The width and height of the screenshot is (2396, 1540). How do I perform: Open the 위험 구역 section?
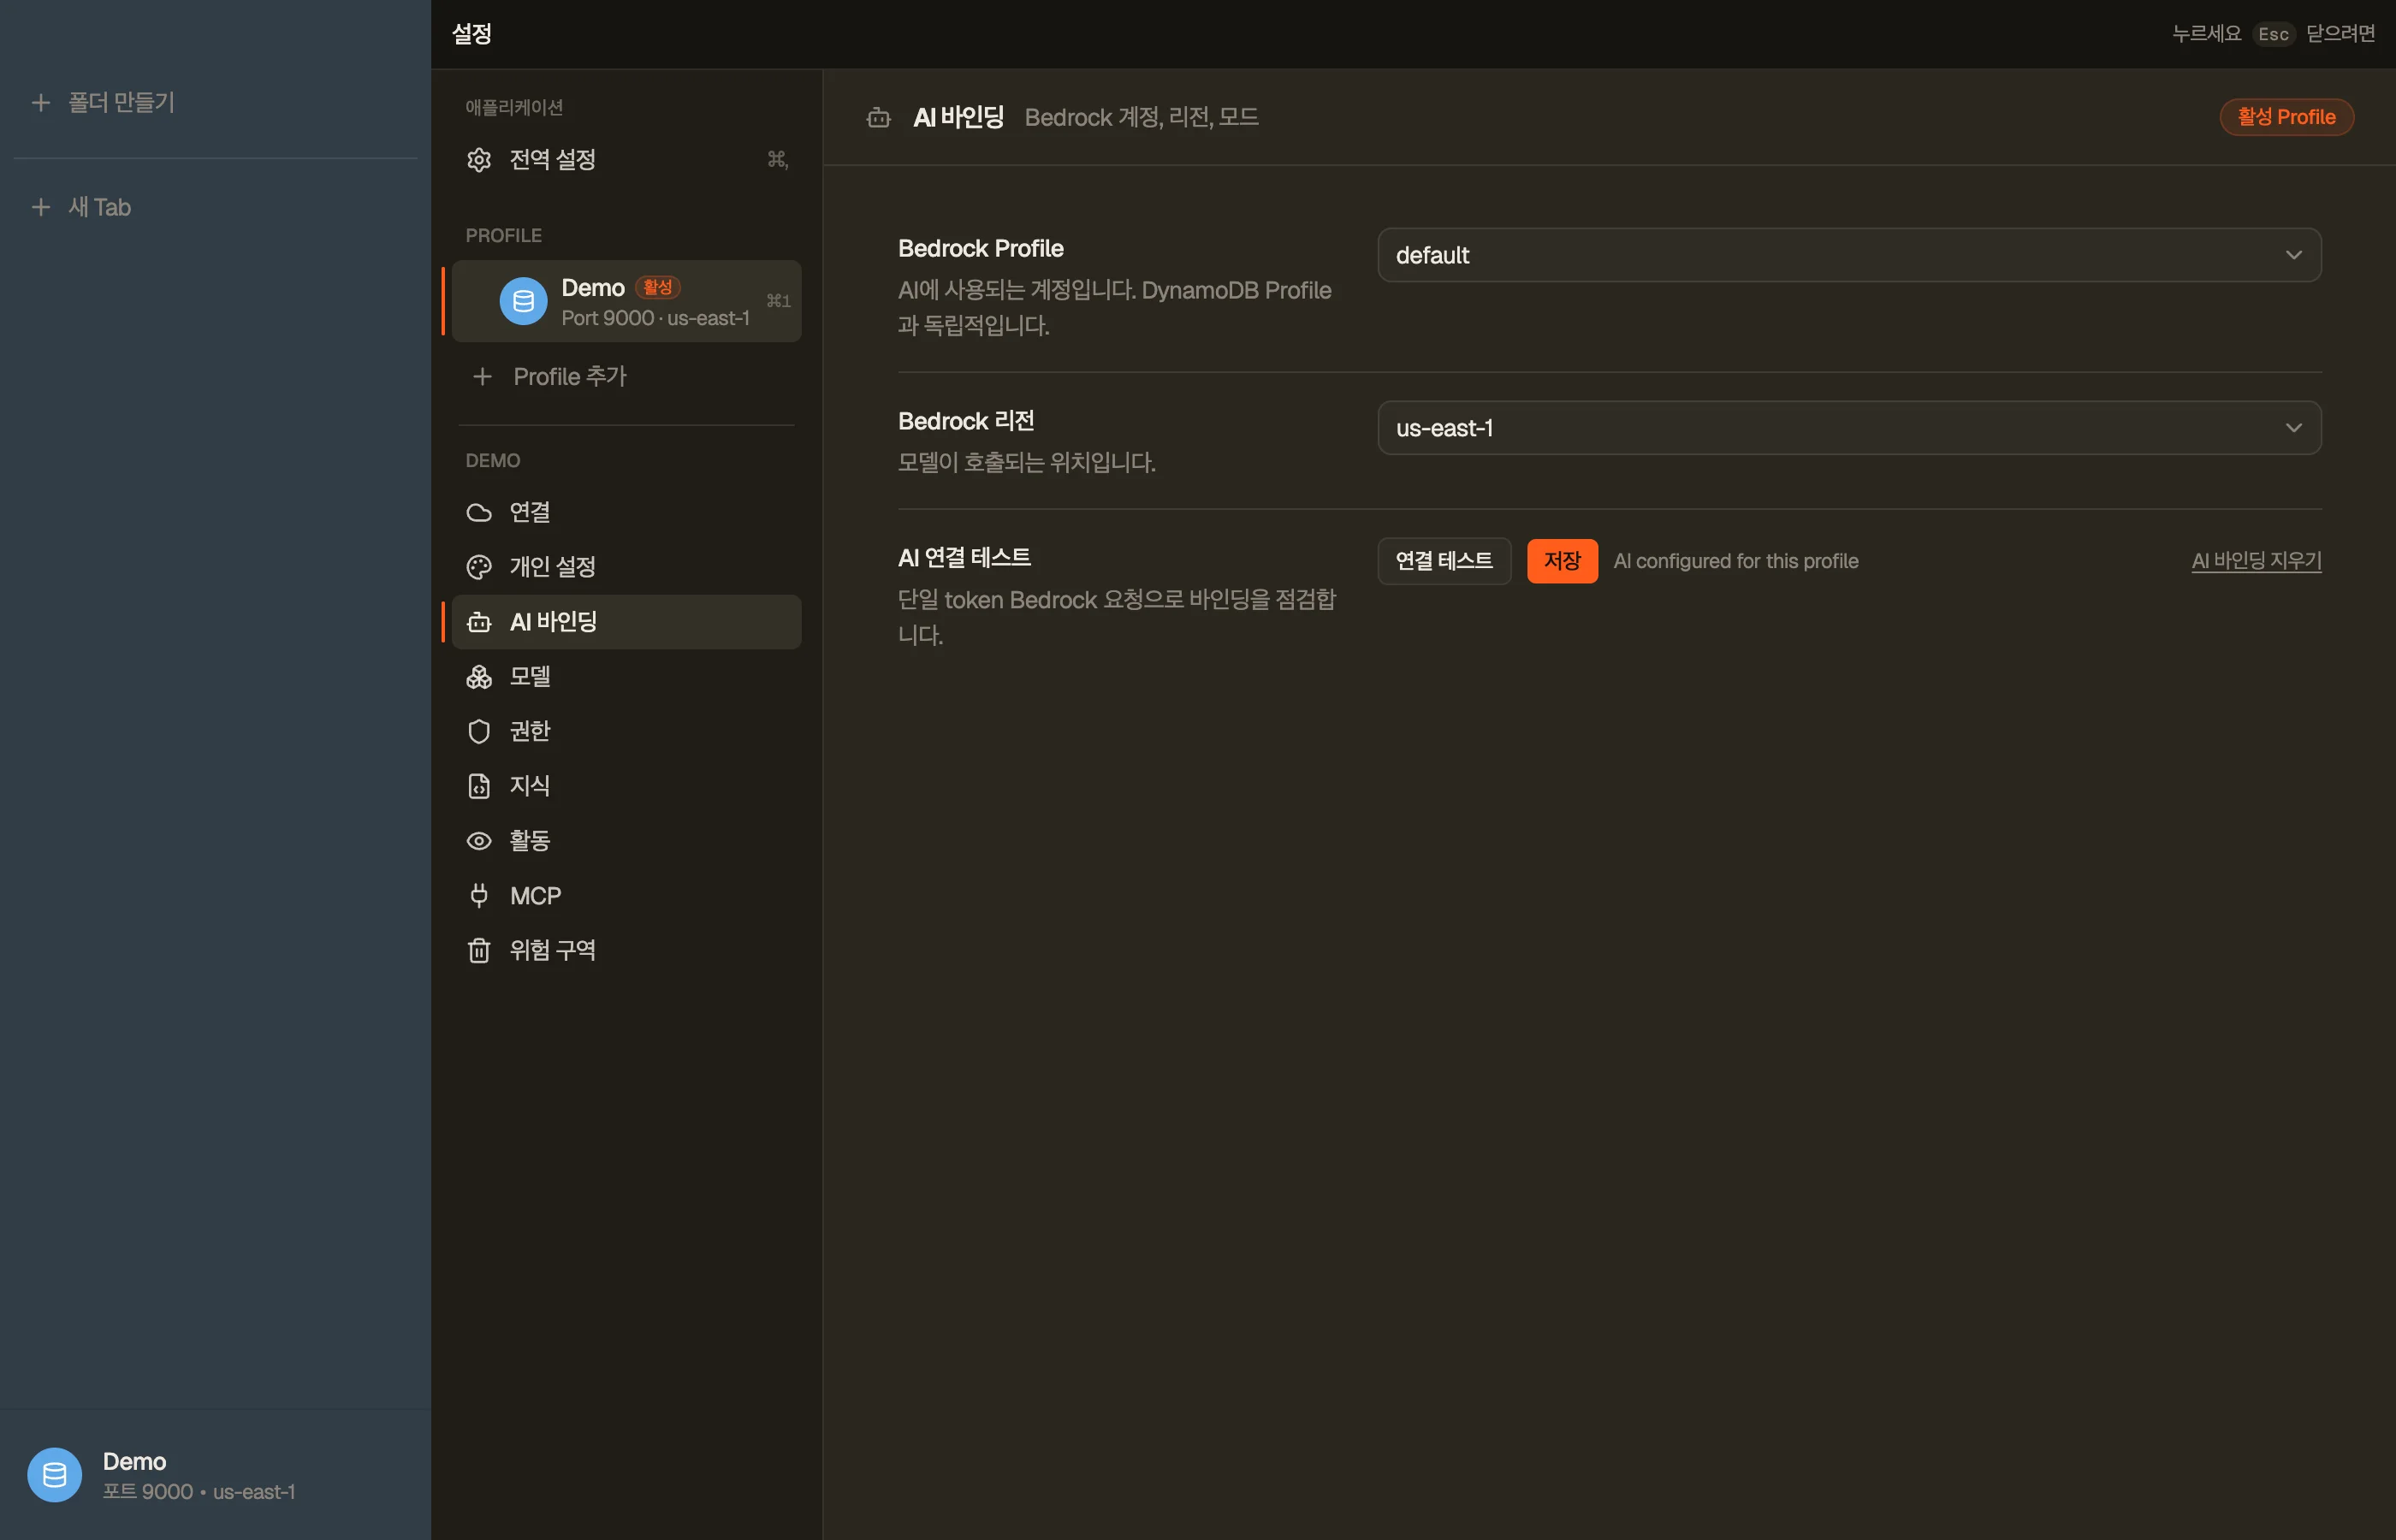point(626,950)
